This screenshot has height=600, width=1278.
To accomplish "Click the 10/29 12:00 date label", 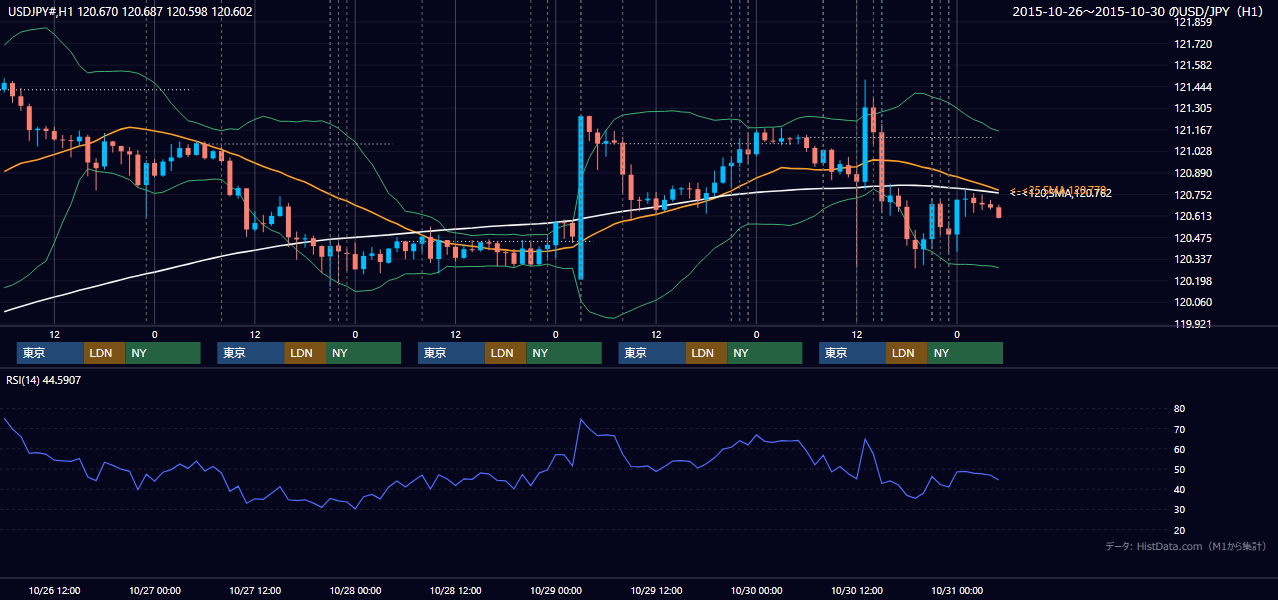I will (x=656, y=590).
